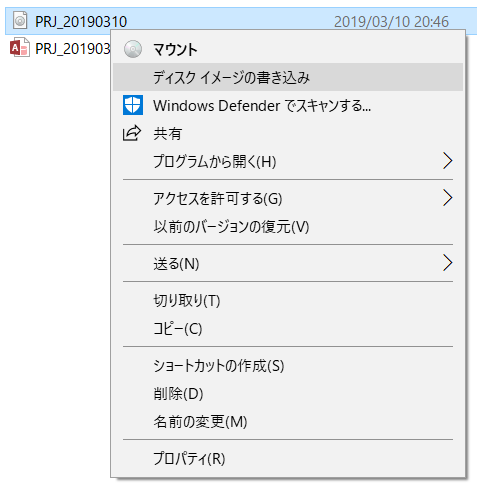Click the share arrow icon next to 共有
Viewport: 477px width, 485px height.
132,133
